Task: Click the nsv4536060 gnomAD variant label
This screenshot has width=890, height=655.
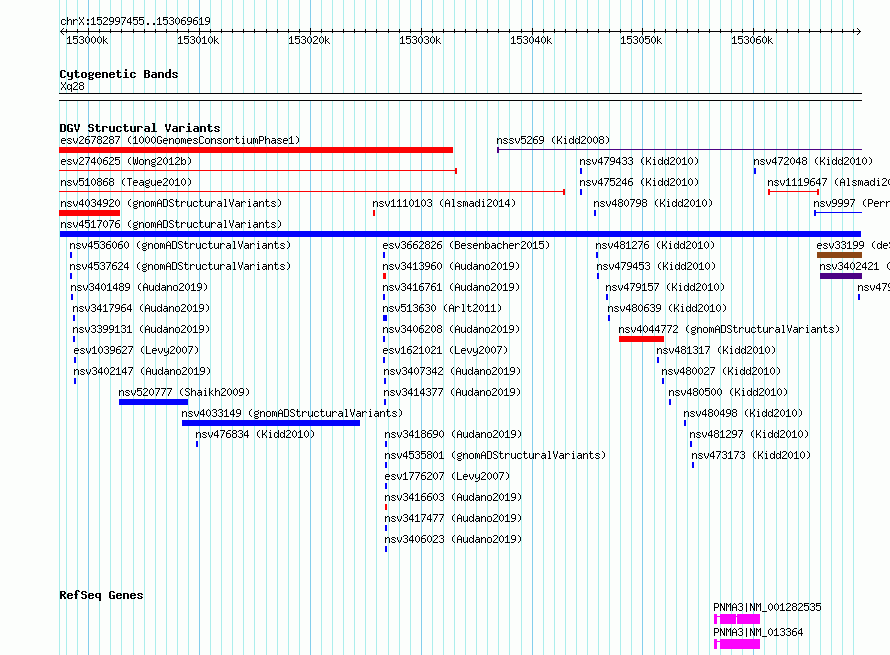Action: tap(180, 245)
